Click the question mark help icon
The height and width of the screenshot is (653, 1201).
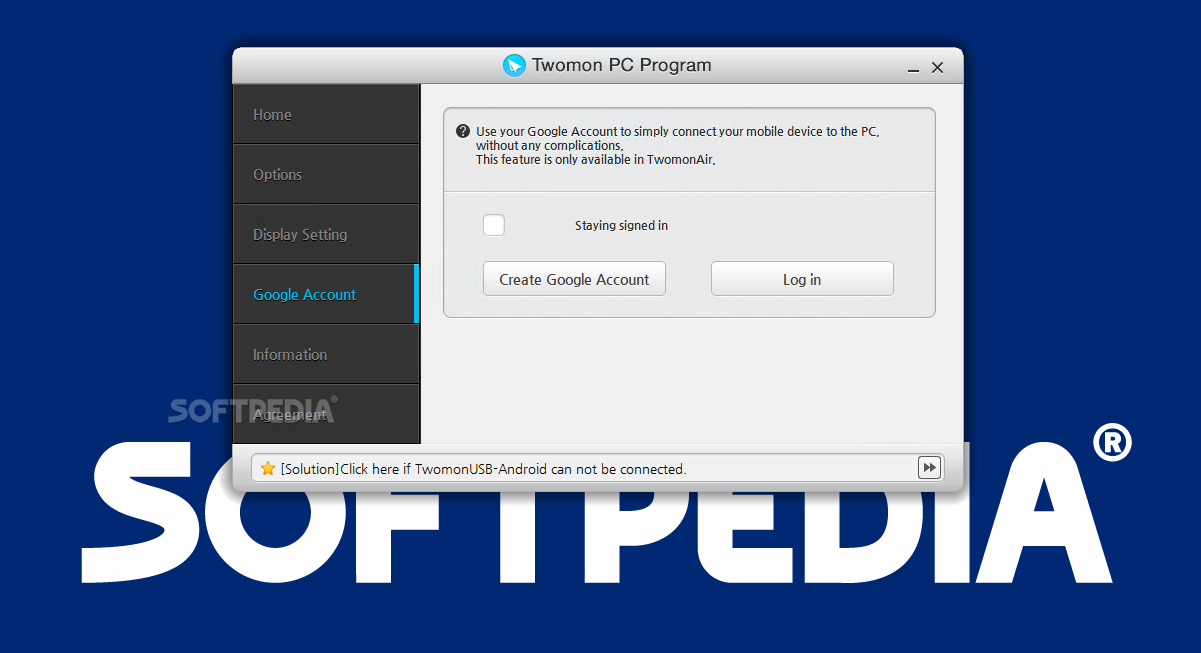(462, 131)
